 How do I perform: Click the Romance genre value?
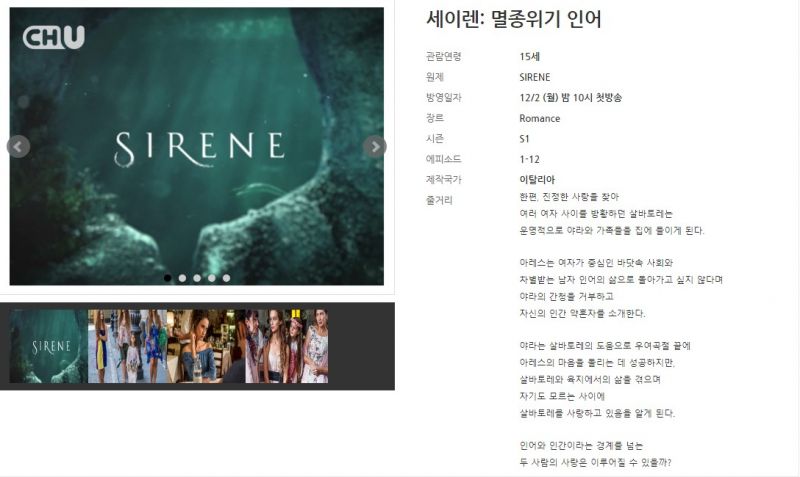(x=540, y=118)
